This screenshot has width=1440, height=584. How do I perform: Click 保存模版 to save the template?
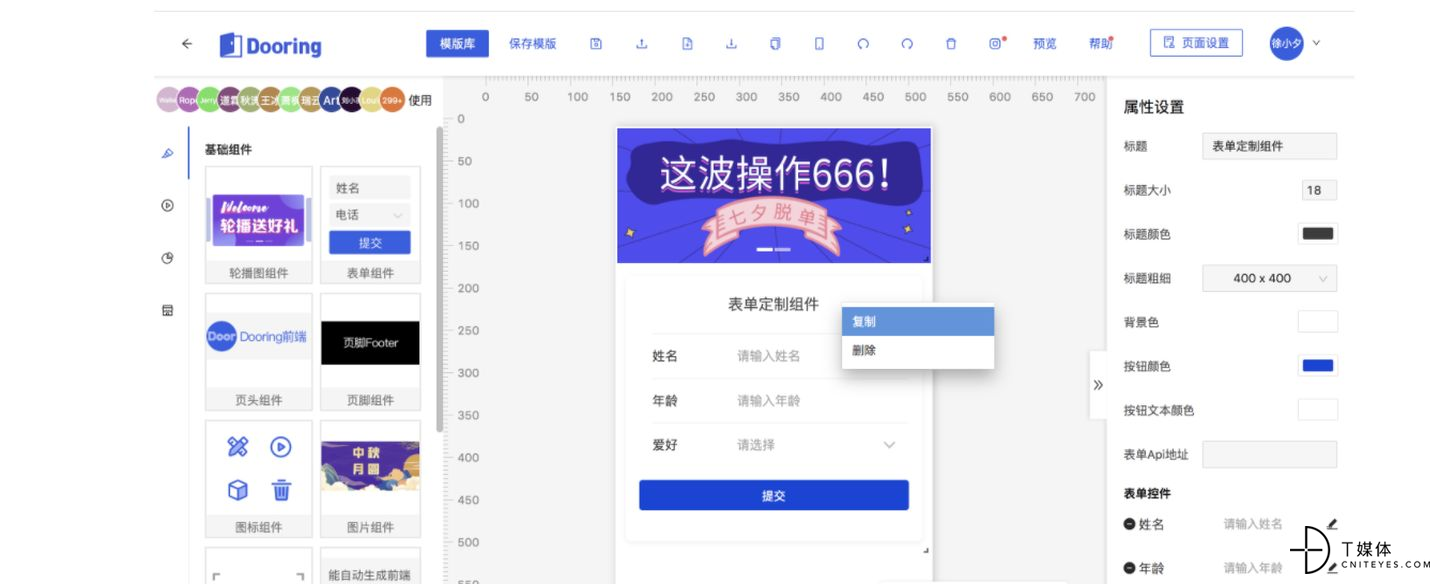(532, 44)
